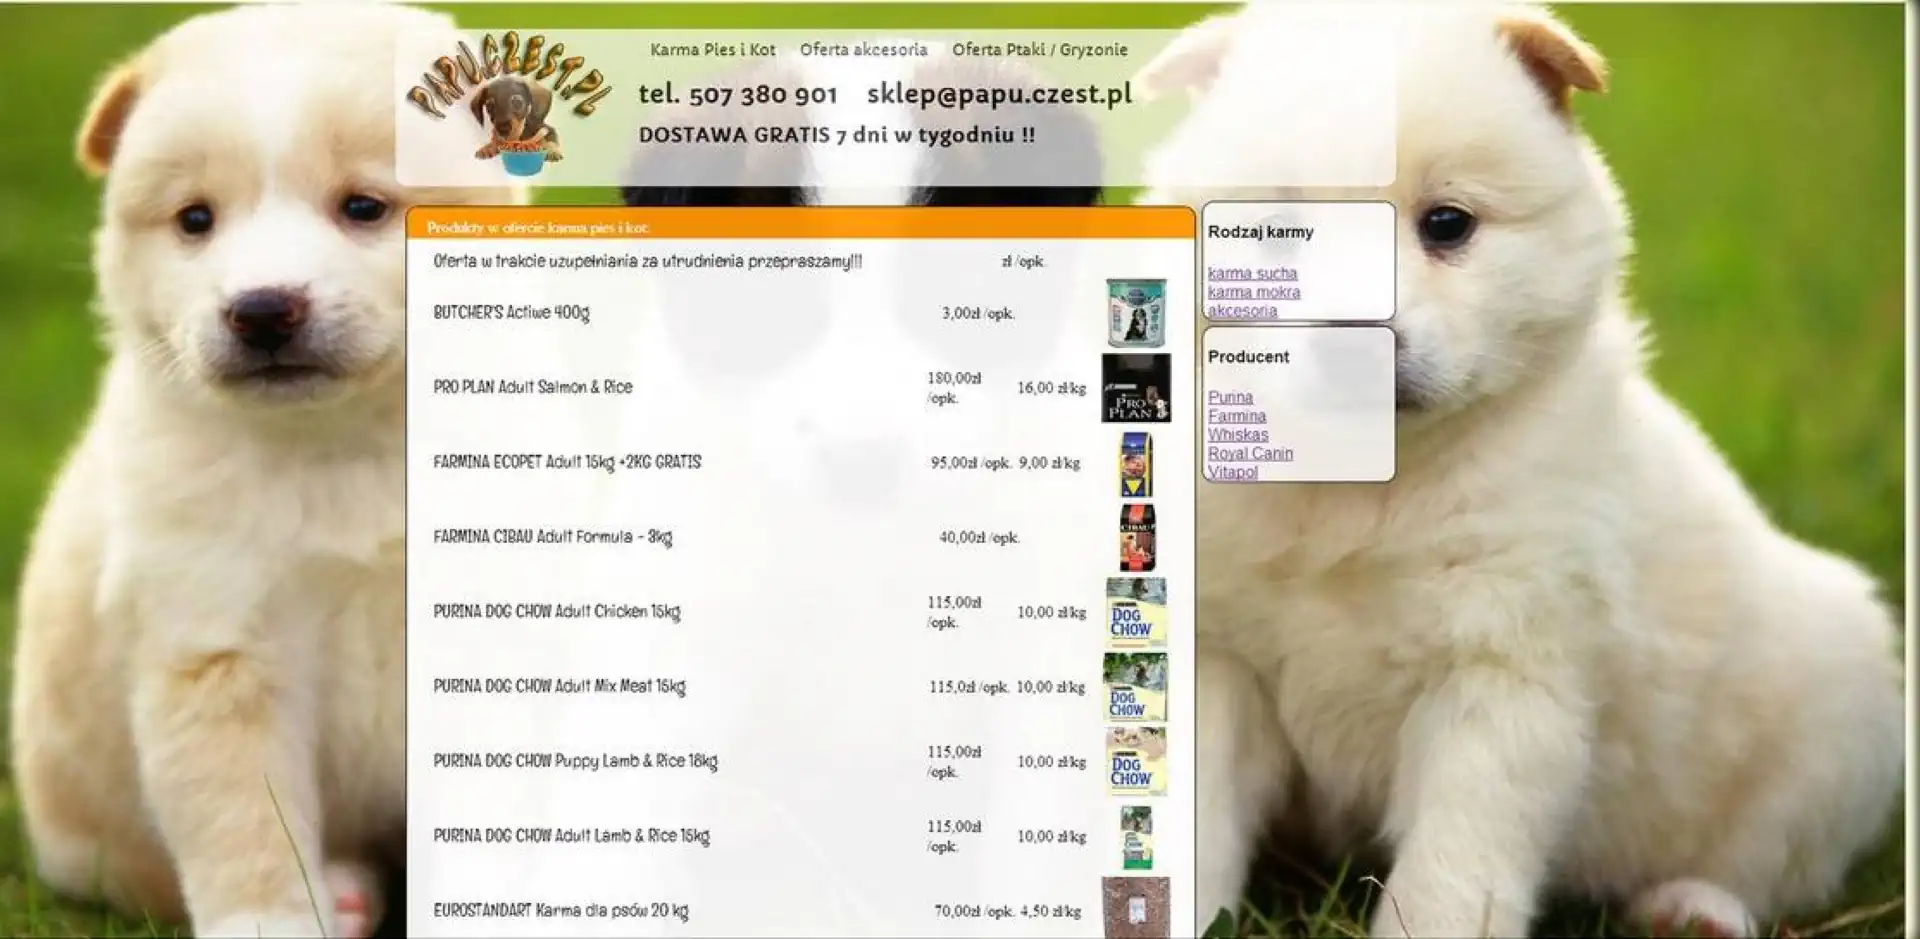Open Oferta Ptaki / Gryzonie menu item
The width and height of the screenshot is (1920, 939).
pos(1039,50)
